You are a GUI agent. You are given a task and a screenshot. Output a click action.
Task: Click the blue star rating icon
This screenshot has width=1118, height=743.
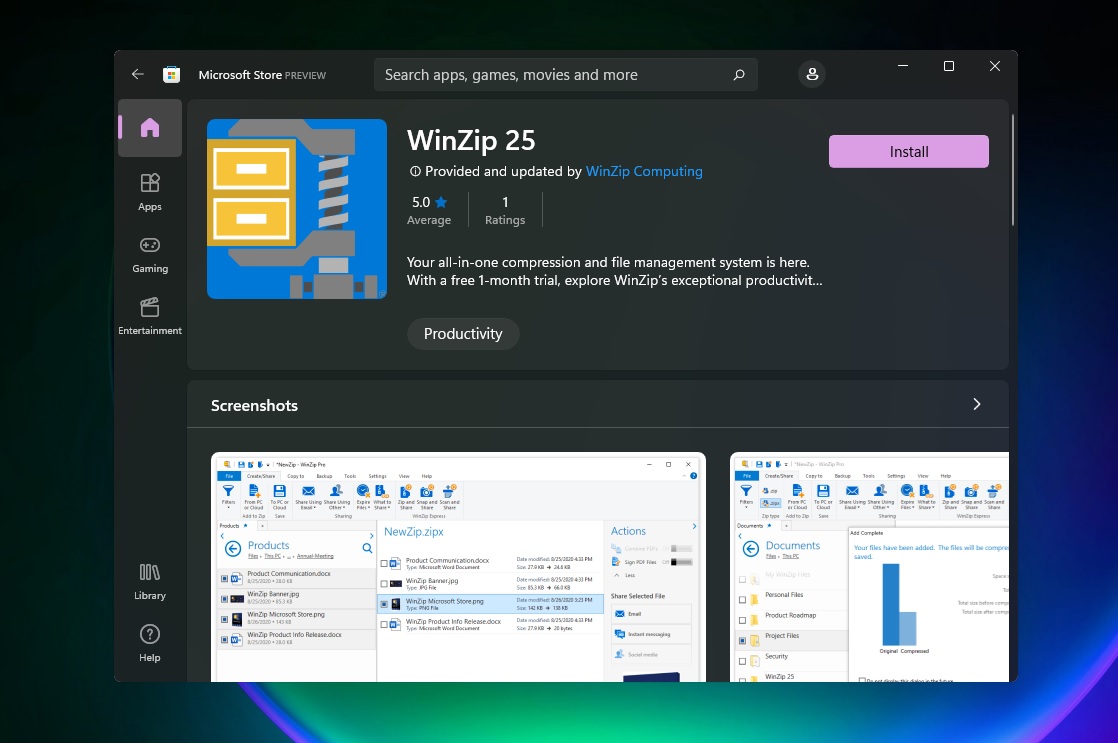[441, 202]
